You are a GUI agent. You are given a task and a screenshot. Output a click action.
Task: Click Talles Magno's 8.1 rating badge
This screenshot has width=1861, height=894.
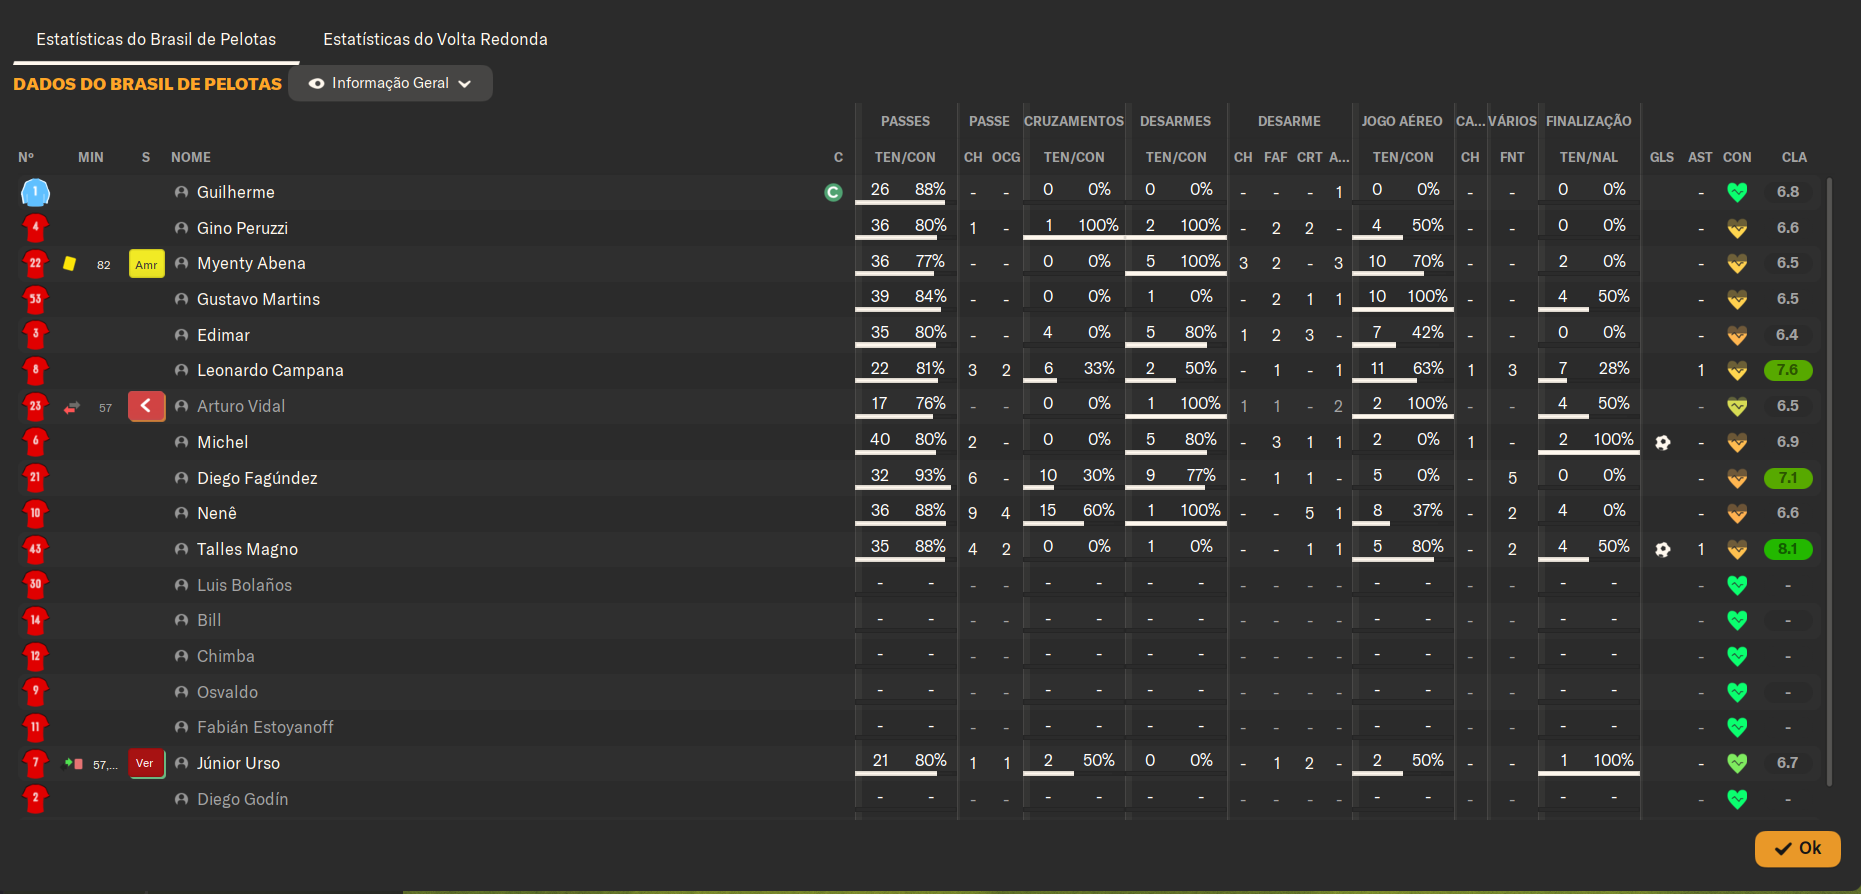pos(1788,549)
